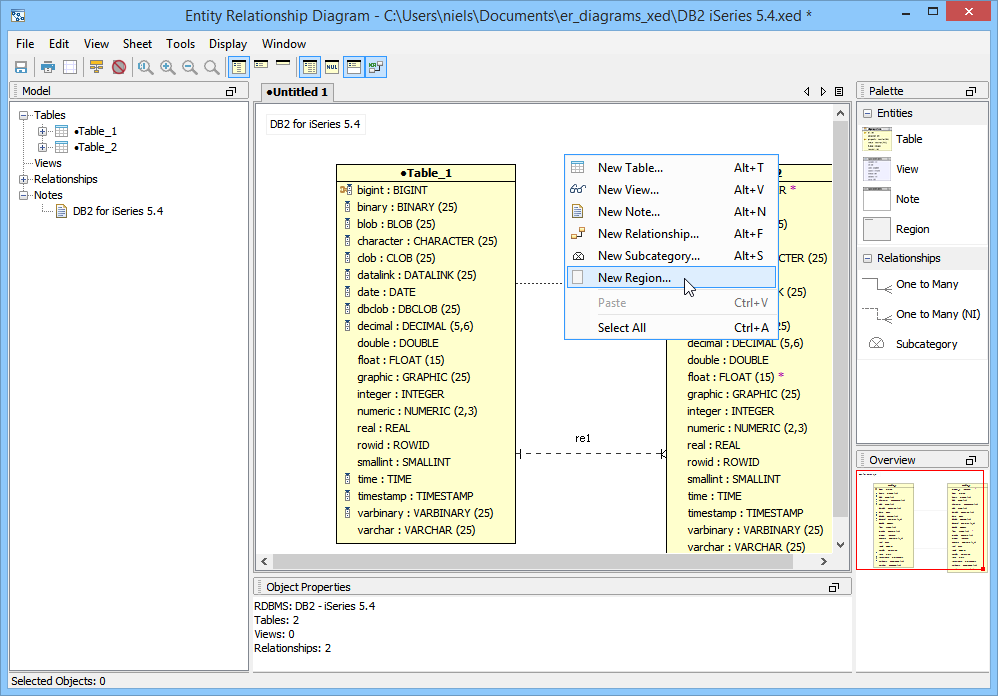Click the Table_1 header in diagram

click(x=426, y=173)
